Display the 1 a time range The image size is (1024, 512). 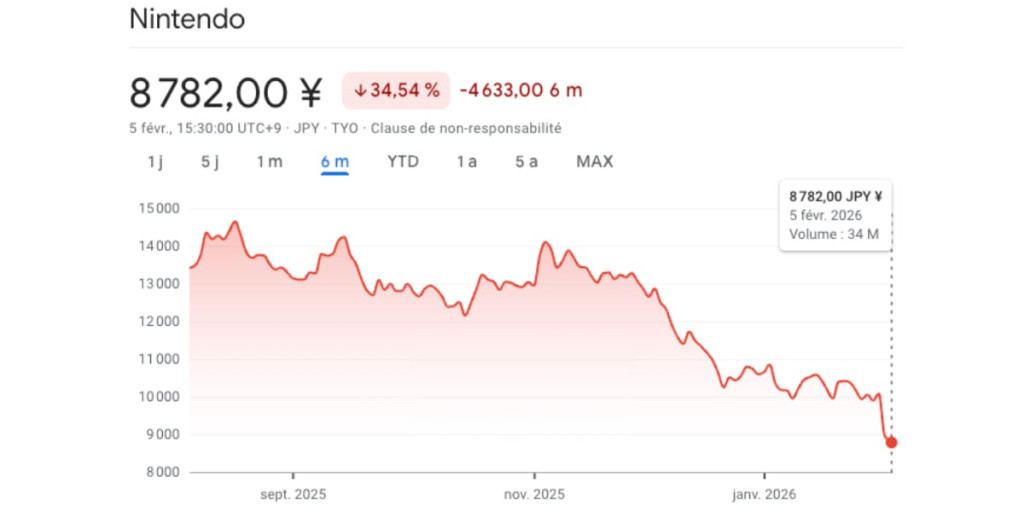coord(466,162)
